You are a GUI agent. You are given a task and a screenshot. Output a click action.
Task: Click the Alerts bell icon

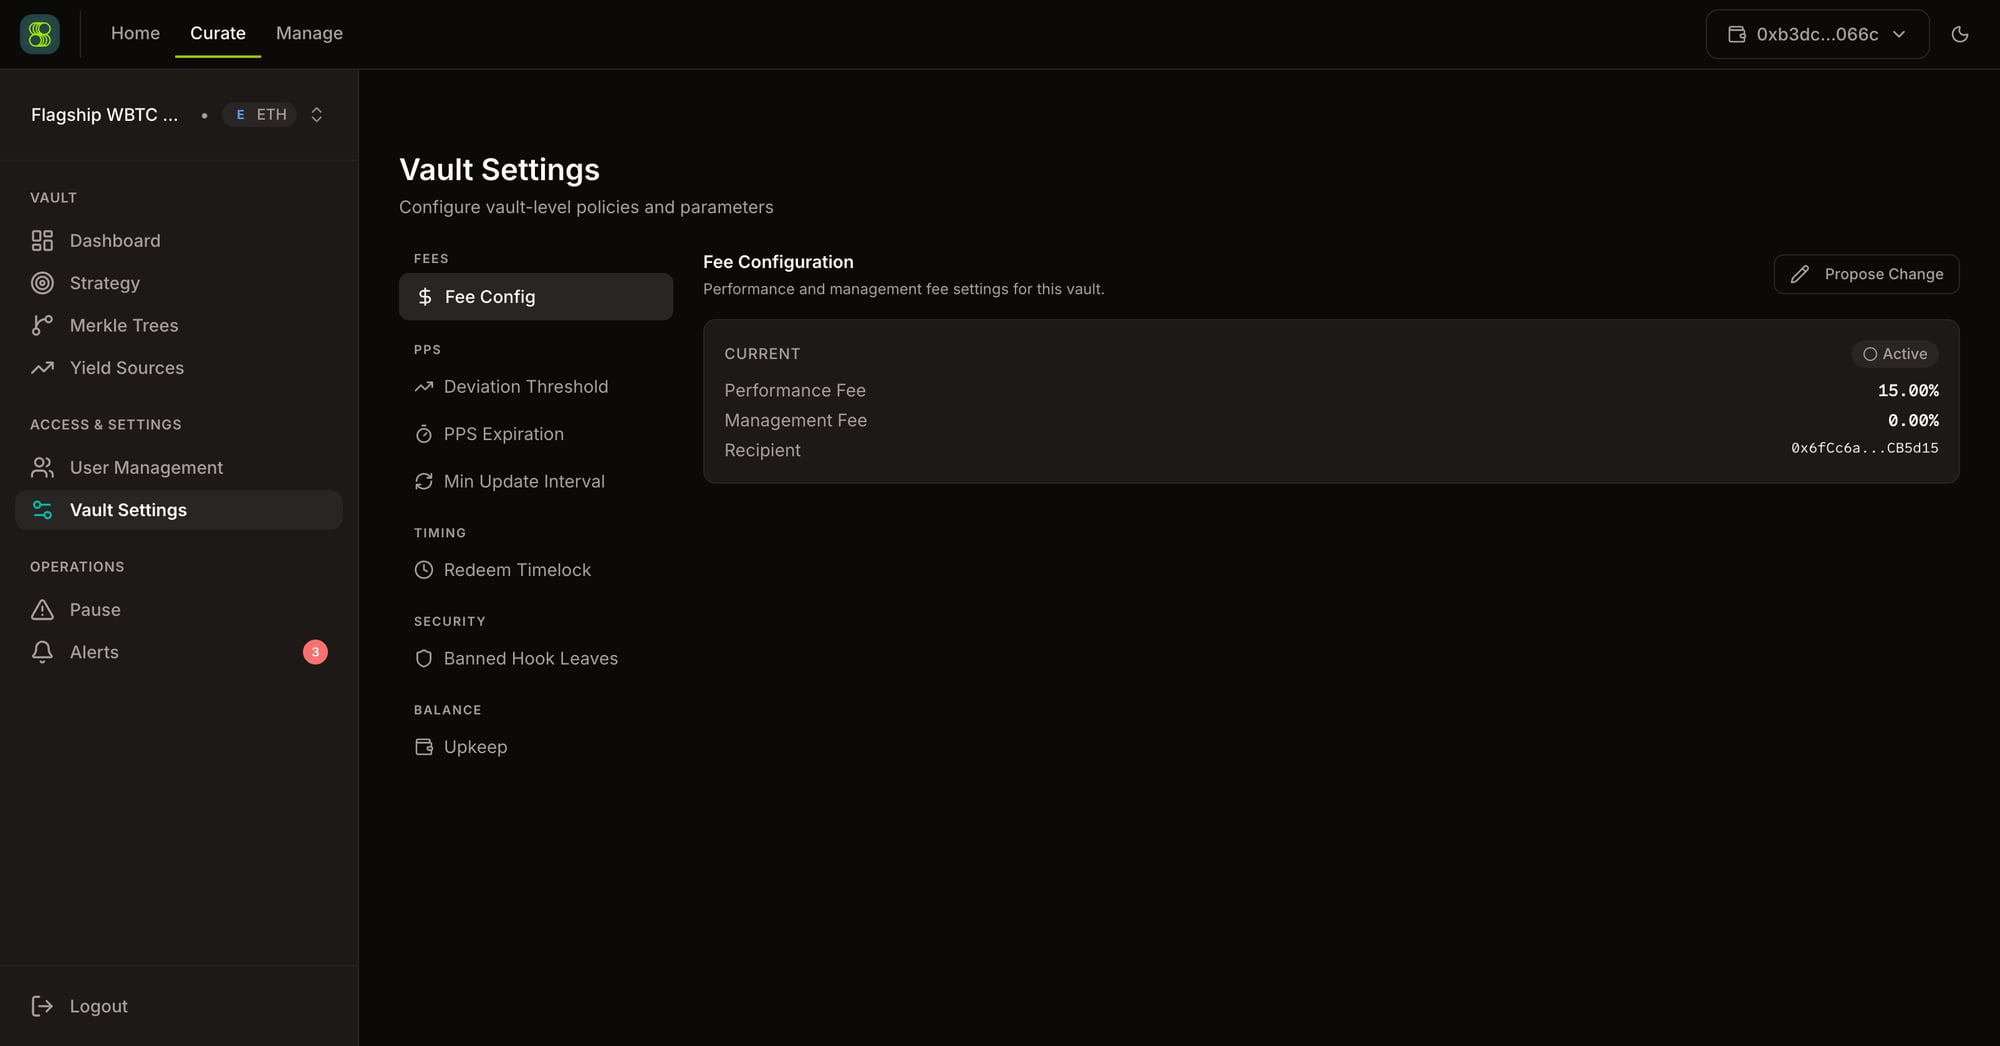coord(42,652)
